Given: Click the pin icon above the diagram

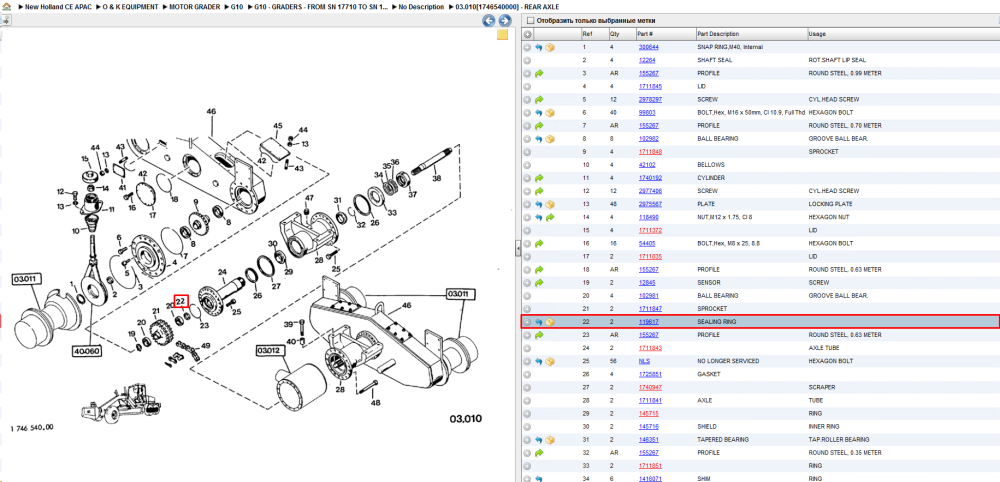Looking at the screenshot, I should point(5,20).
